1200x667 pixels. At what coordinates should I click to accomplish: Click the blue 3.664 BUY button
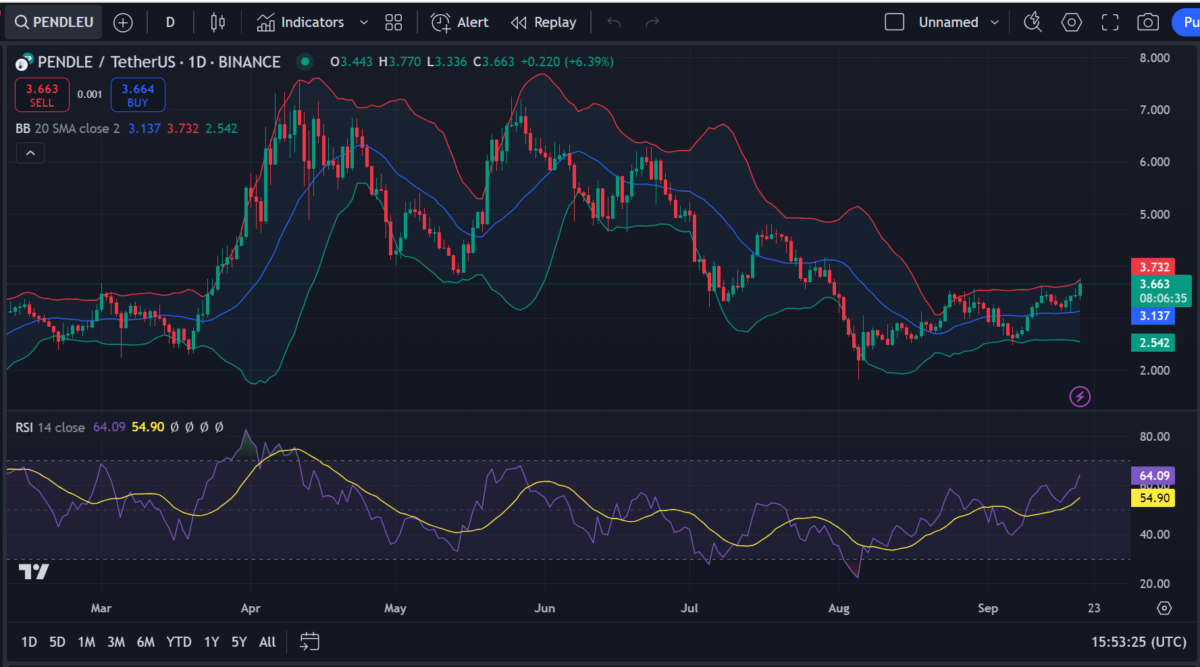pos(138,95)
